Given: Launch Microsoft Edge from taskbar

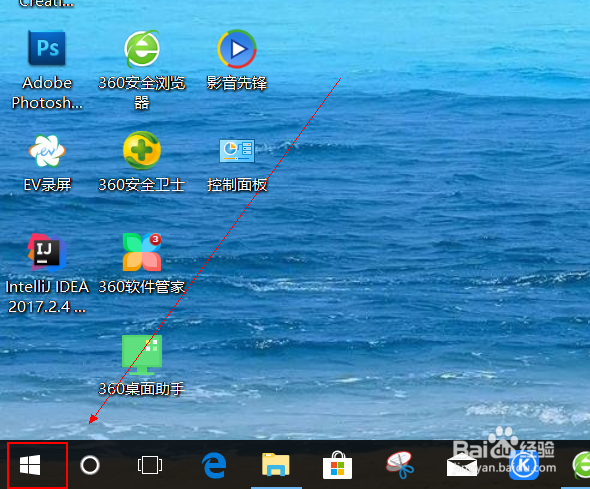Looking at the screenshot, I should tap(214, 465).
